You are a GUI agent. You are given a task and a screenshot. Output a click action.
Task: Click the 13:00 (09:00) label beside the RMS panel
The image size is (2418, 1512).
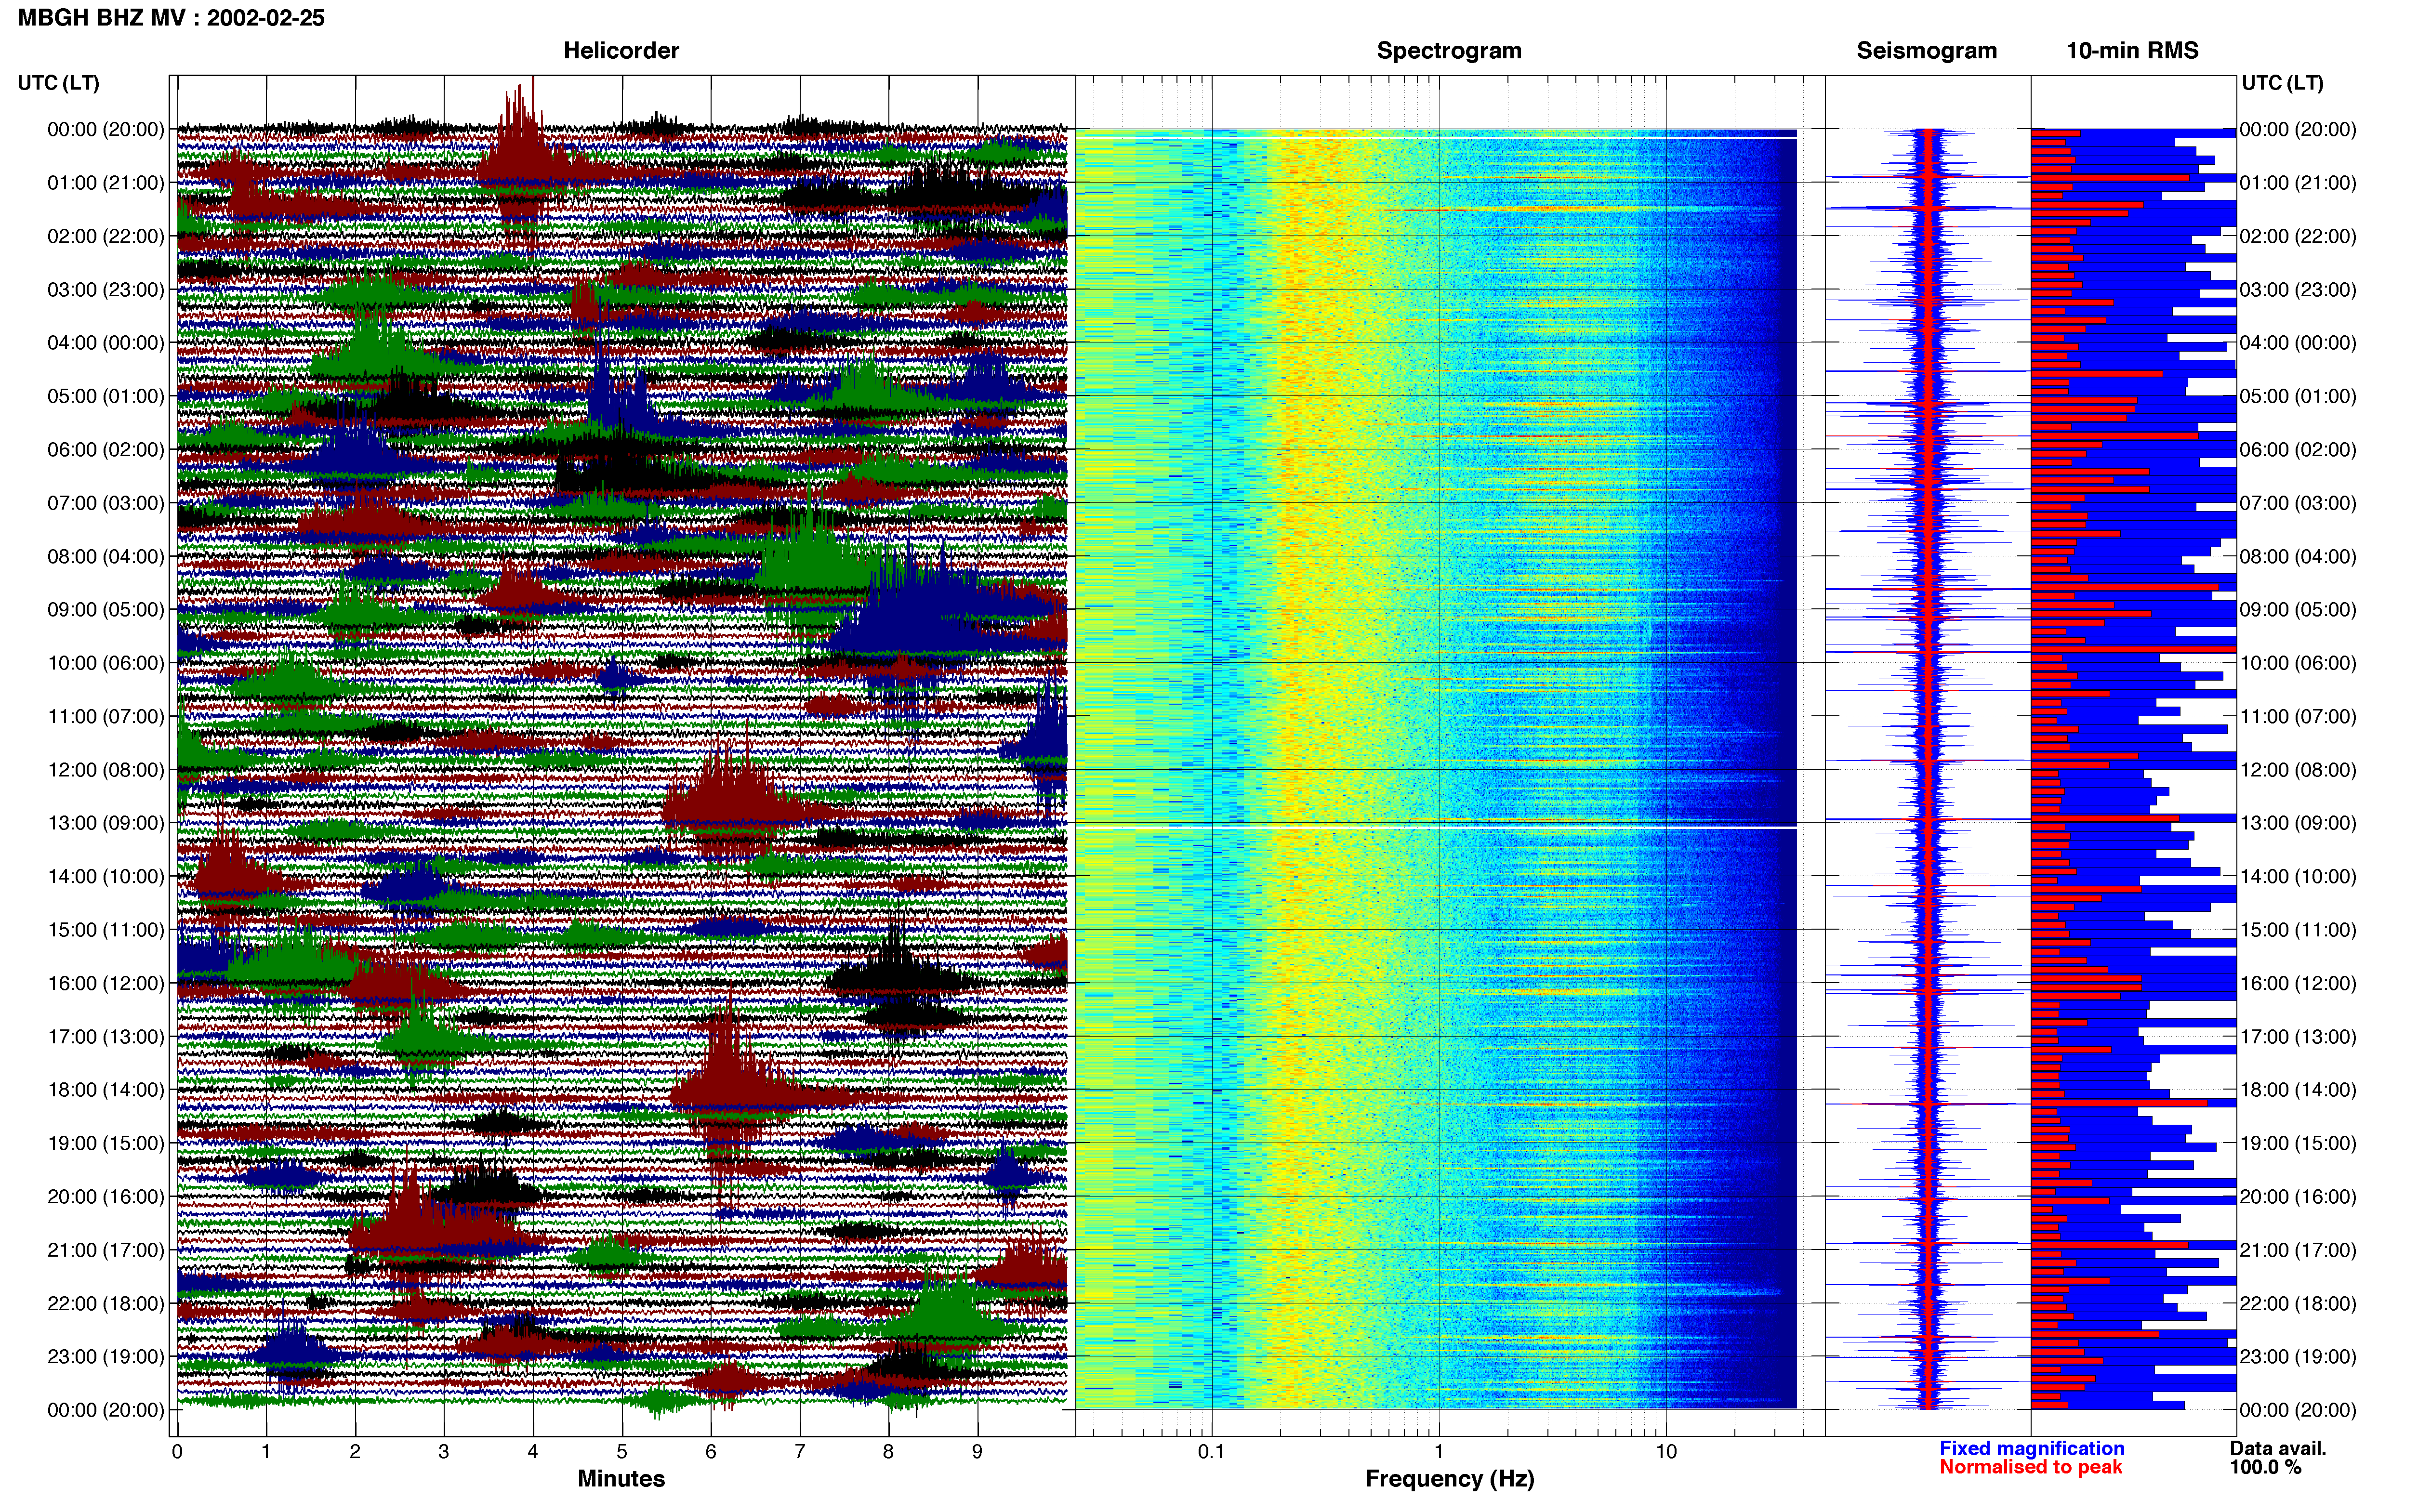pyautogui.click(x=2298, y=823)
